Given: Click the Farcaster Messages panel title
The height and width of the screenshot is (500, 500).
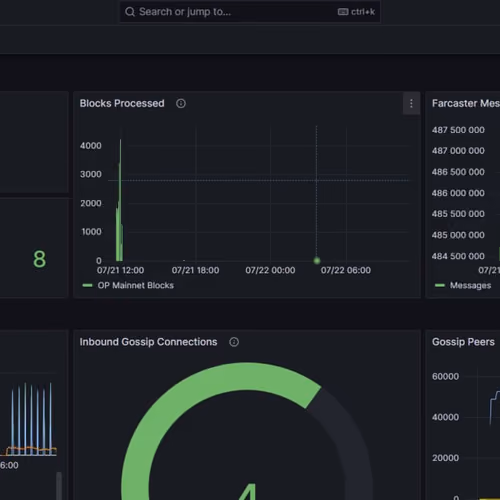Looking at the screenshot, I should (466, 103).
